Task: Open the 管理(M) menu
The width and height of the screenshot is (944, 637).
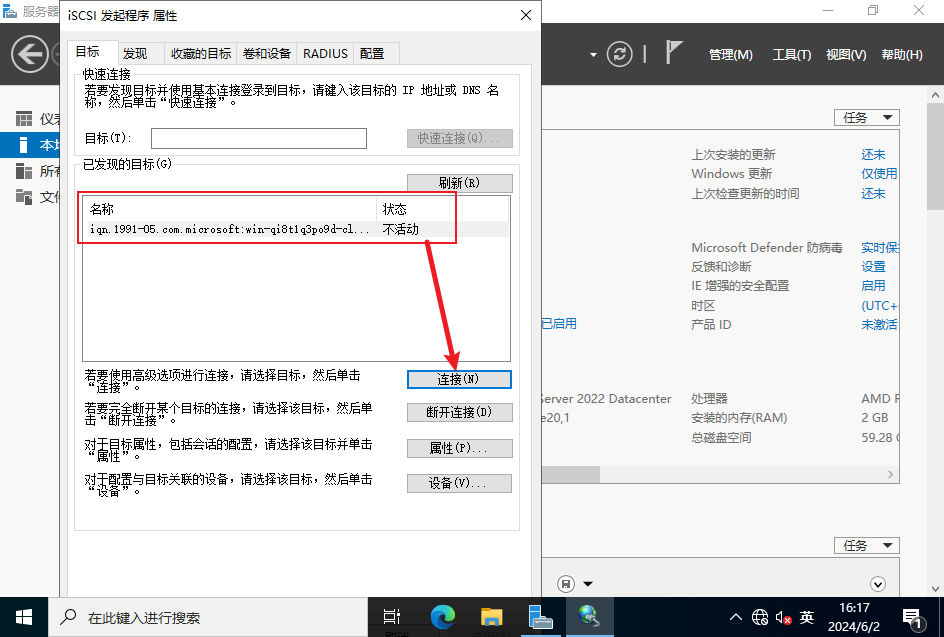Action: pyautogui.click(x=730, y=55)
